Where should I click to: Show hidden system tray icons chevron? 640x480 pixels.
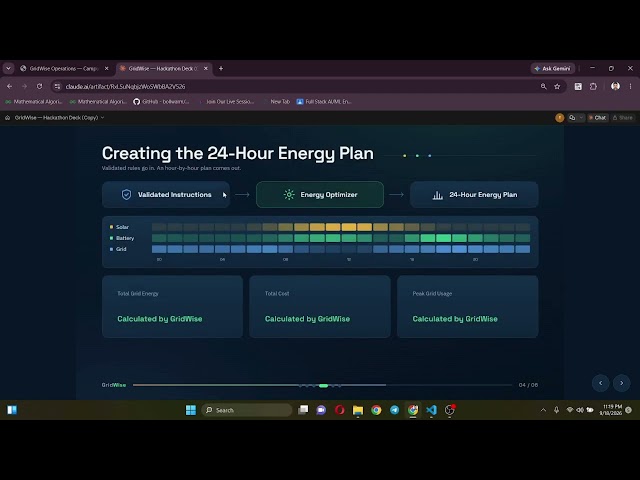point(543,410)
